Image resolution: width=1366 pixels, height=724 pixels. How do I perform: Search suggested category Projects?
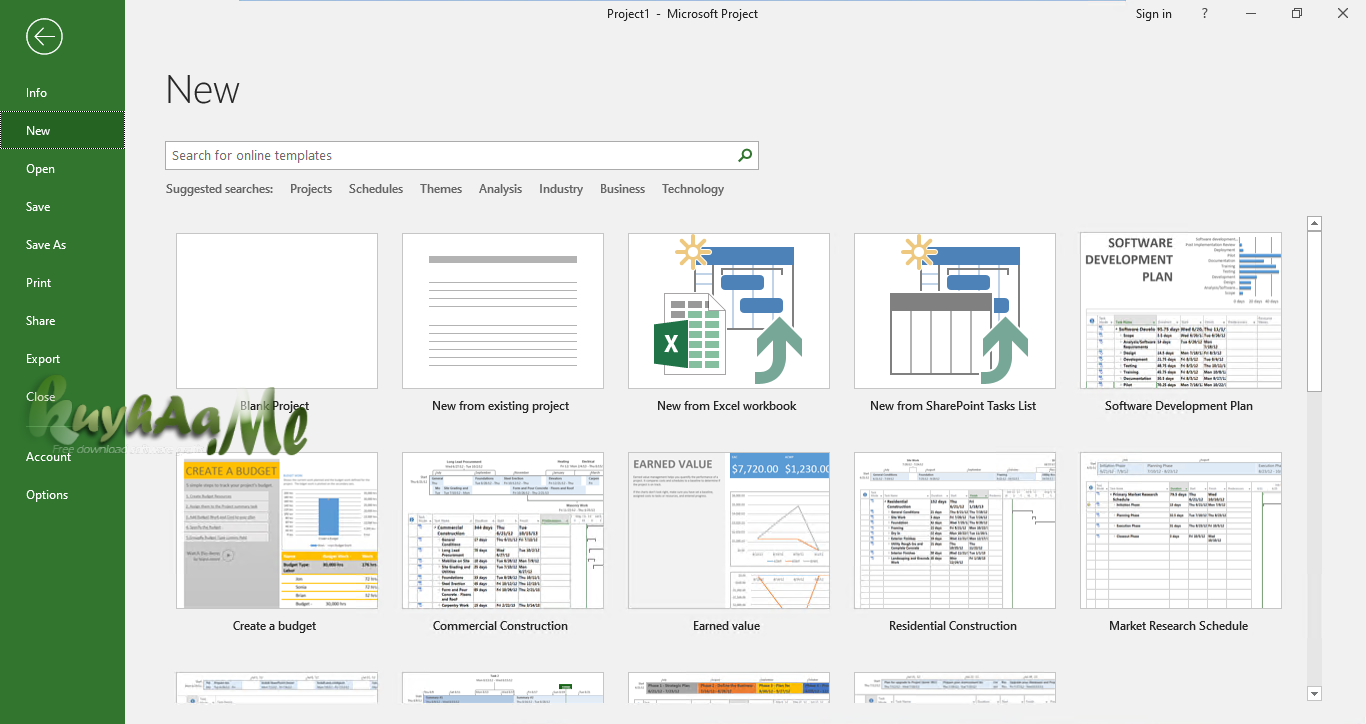[311, 189]
